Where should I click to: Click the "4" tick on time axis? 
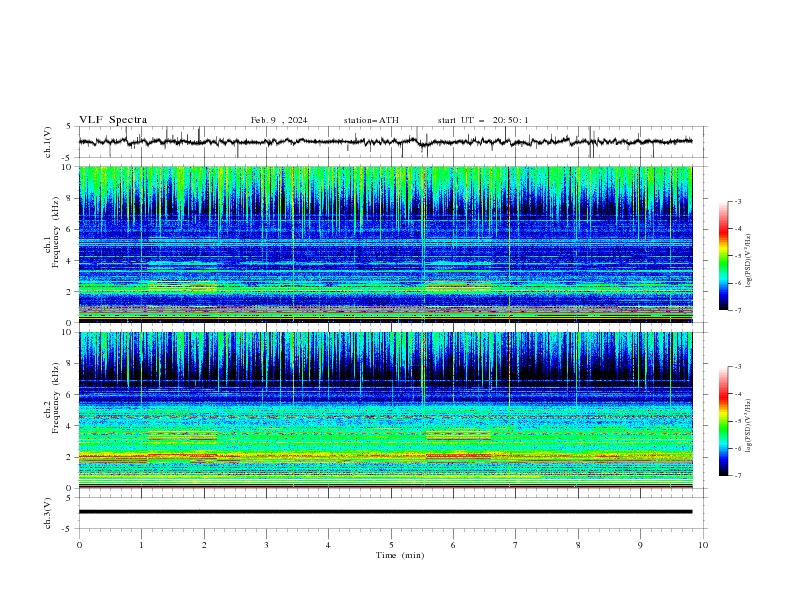point(329,545)
